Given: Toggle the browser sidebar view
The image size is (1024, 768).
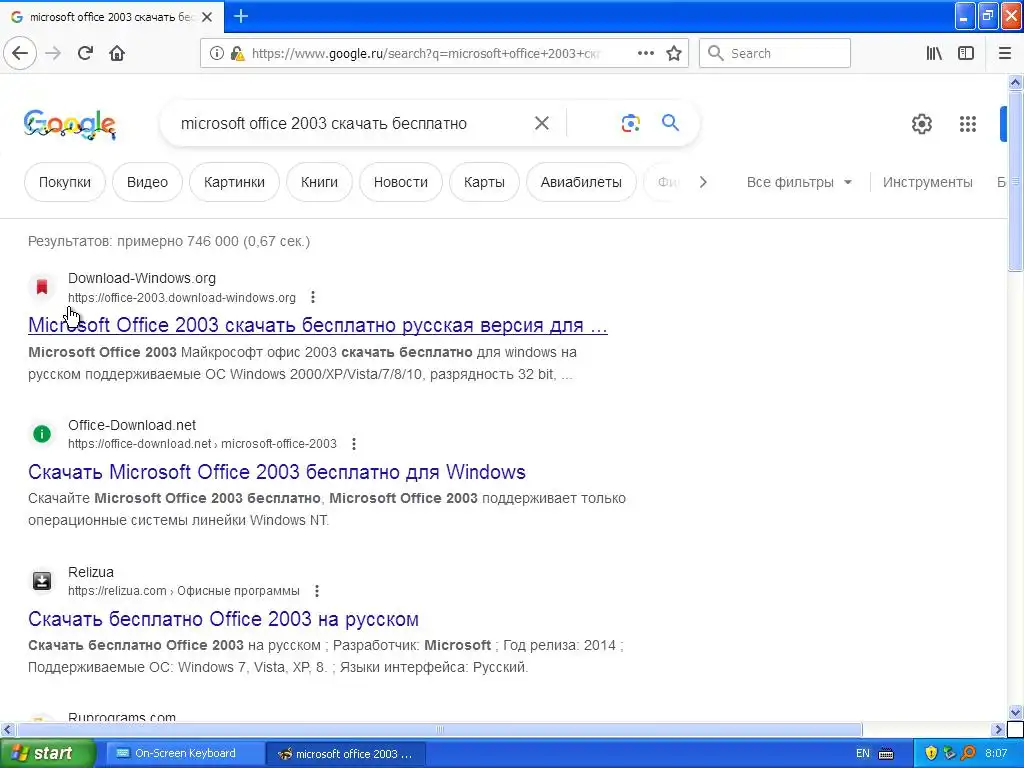Looking at the screenshot, I should pyautogui.click(x=966, y=53).
